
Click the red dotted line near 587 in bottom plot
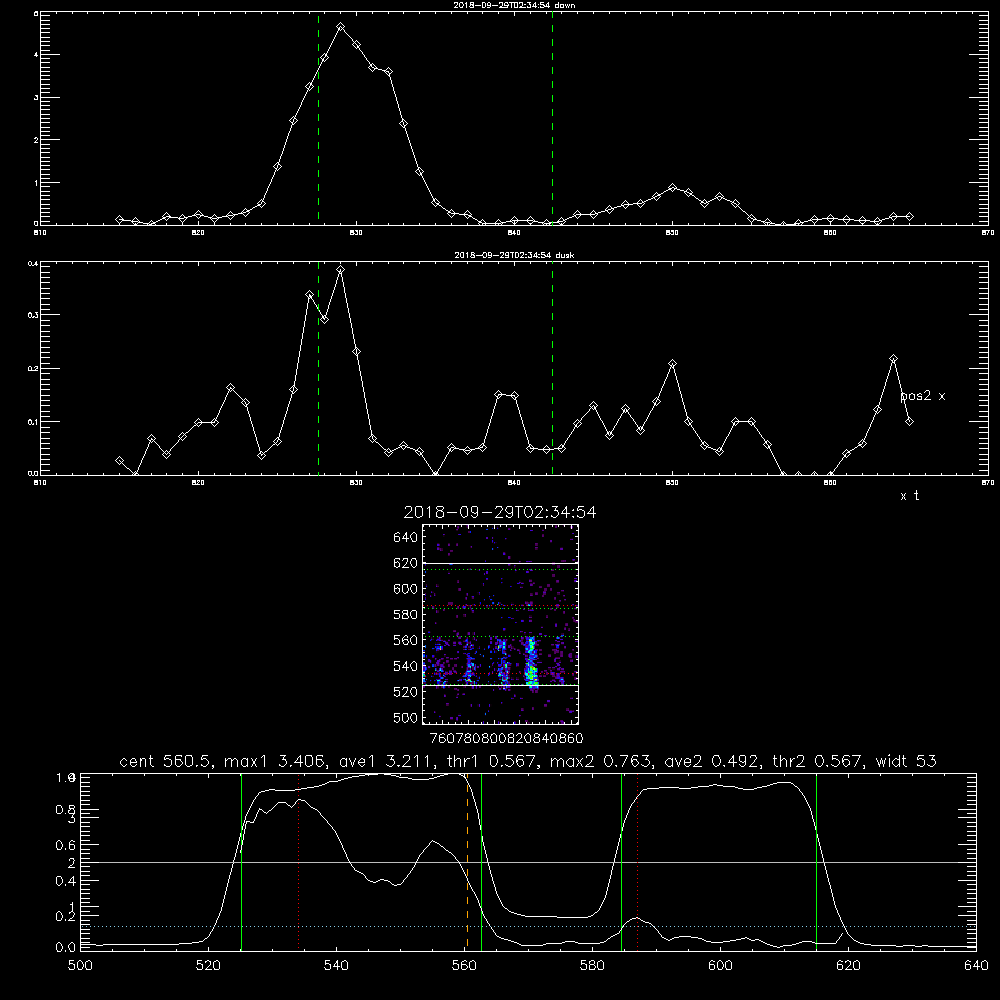click(637, 861)
